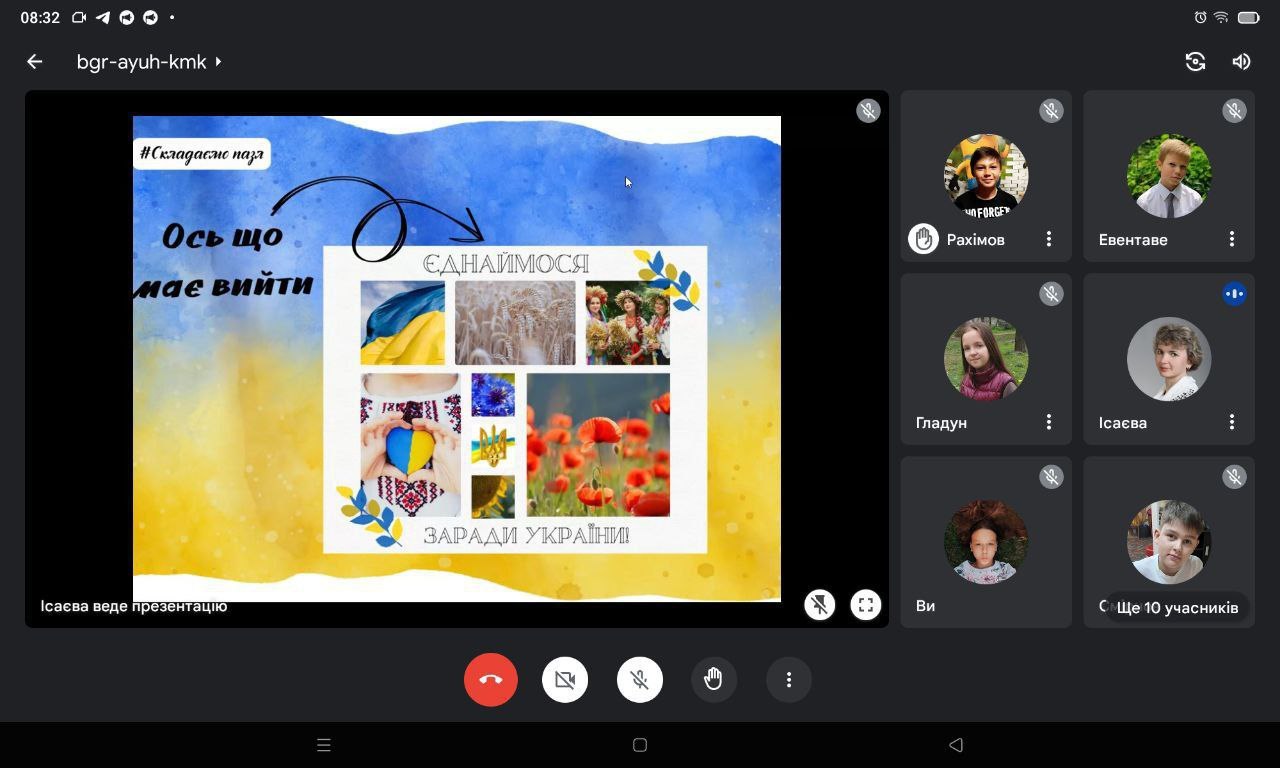
Task: Switch camera using the flip camera icon
Action: pyautogui.click(x=1195, y=62)
